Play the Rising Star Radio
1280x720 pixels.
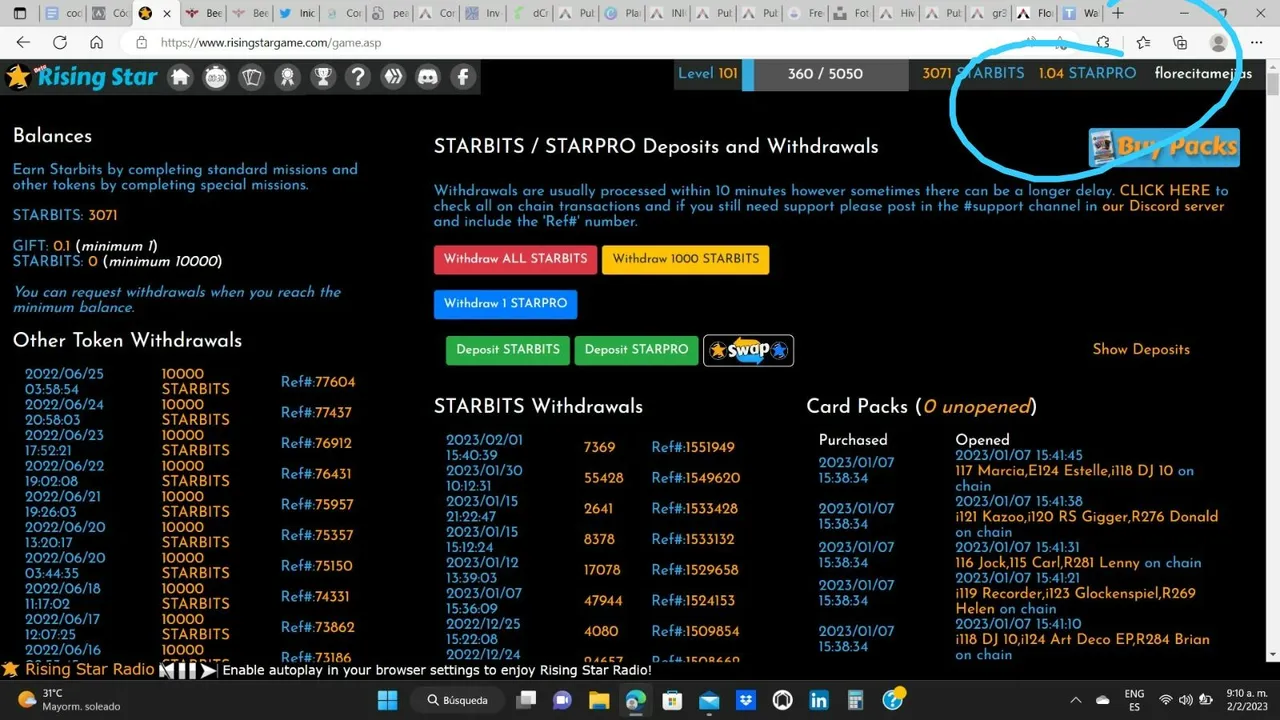[x=208, y=670]
